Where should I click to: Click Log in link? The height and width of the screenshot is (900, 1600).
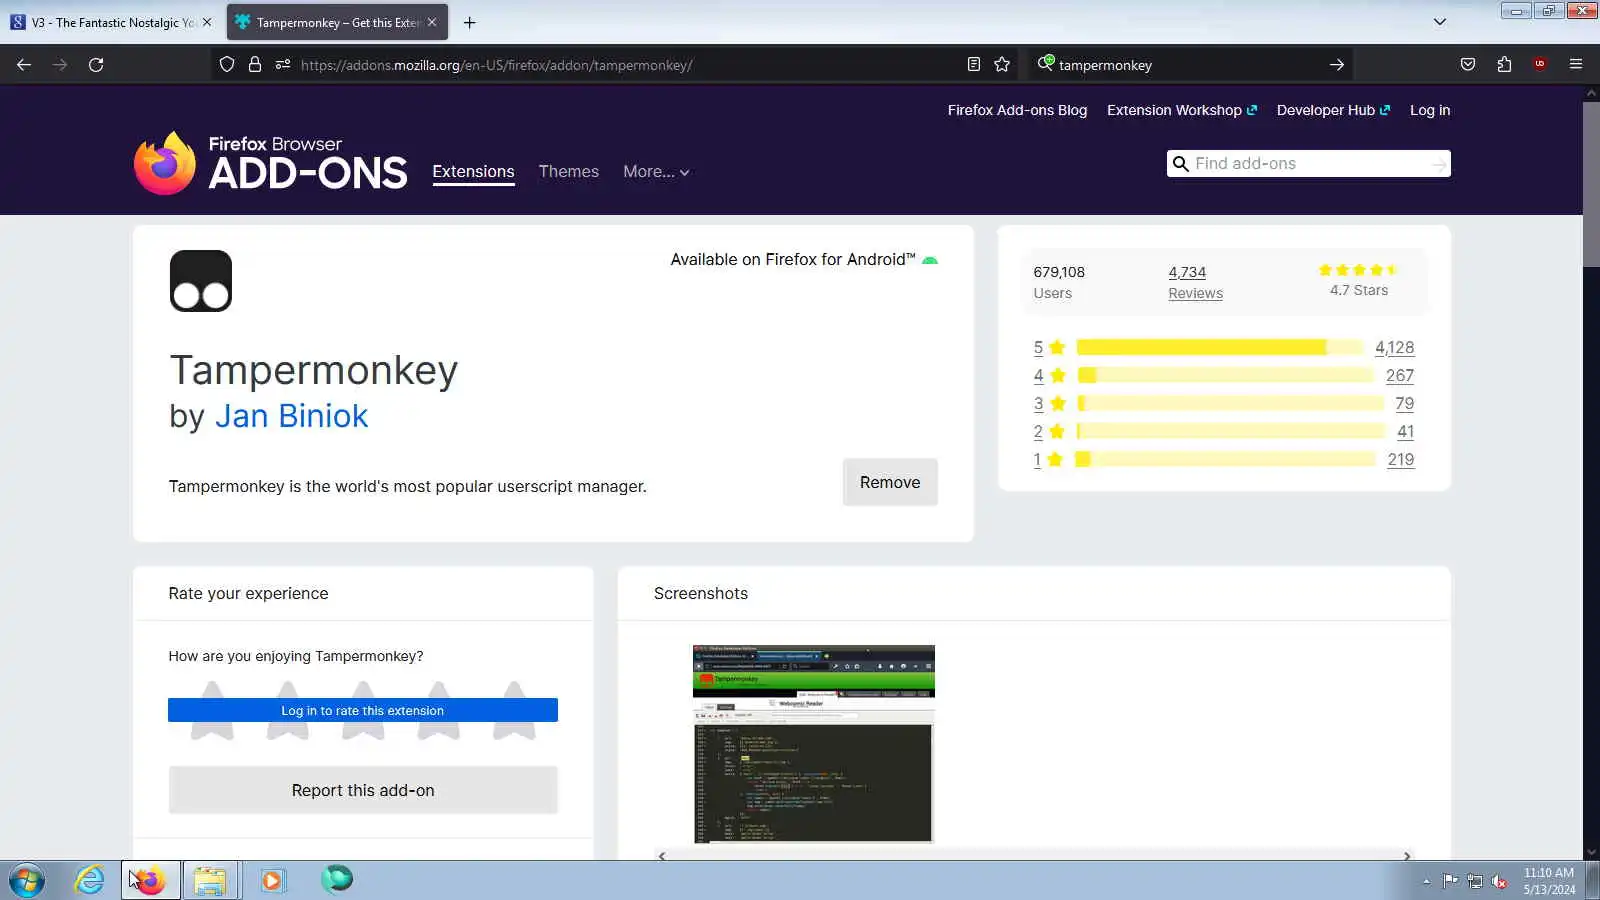coord(1430,110)
